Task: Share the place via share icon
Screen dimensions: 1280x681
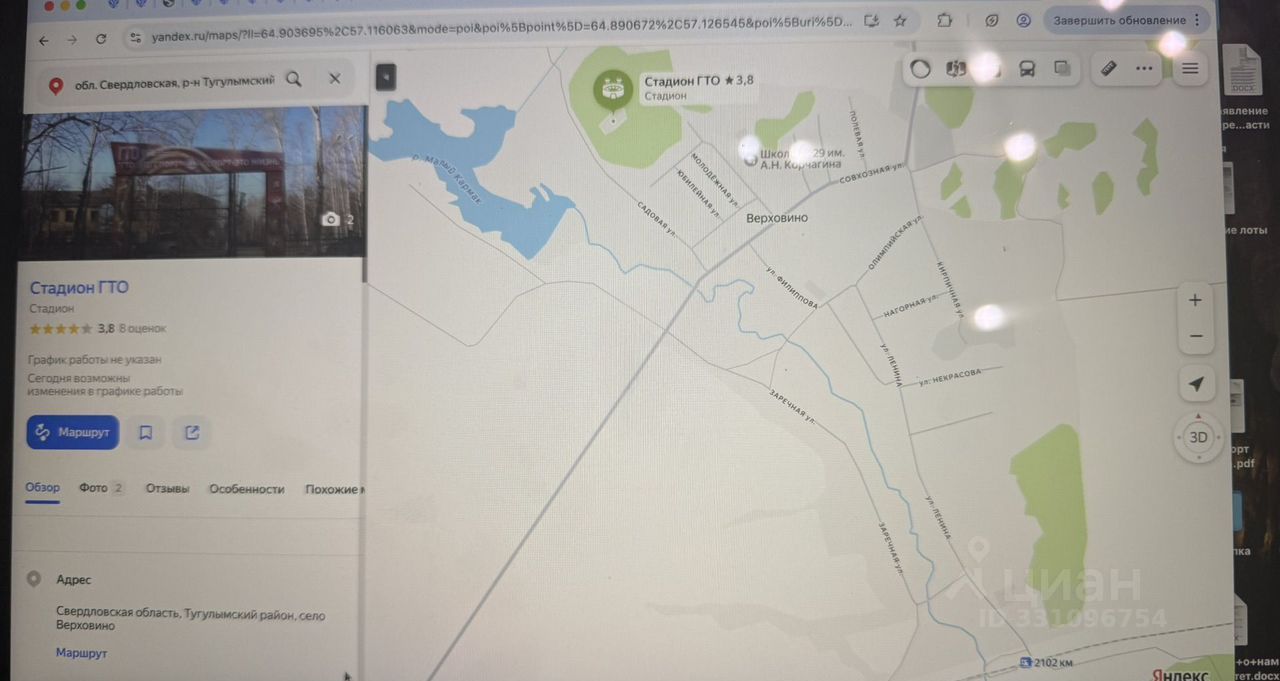Action: 192,433
